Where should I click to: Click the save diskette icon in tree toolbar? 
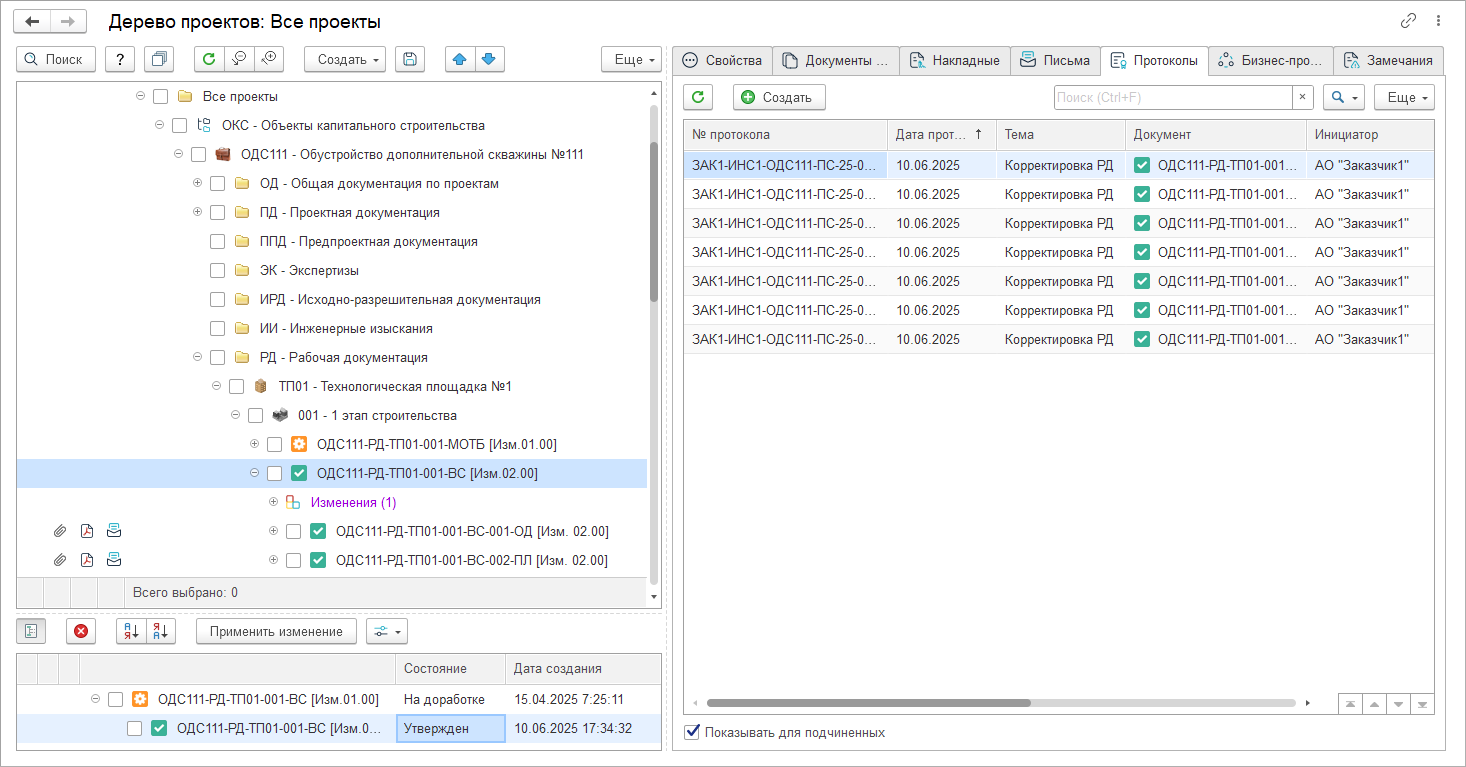tap(410, 60)
